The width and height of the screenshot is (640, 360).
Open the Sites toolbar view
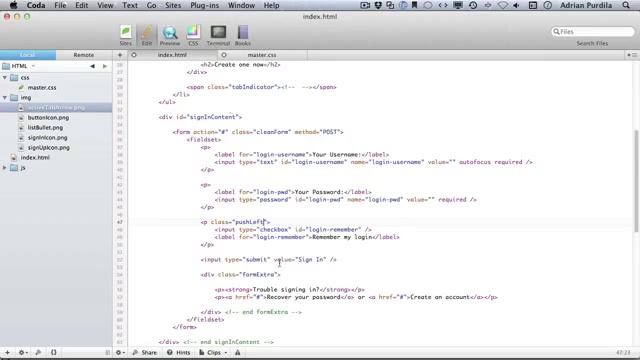tap(125, 35)
